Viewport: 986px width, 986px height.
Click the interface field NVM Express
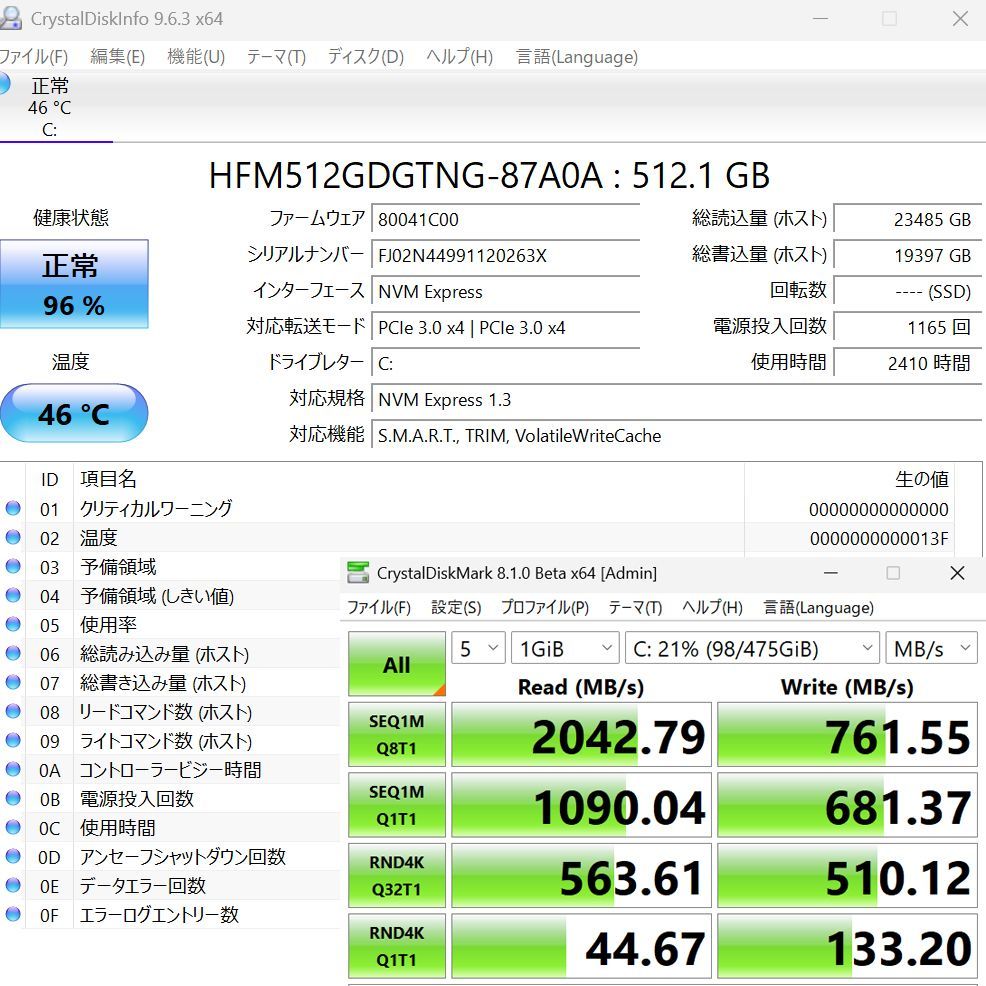coord(506,292)
